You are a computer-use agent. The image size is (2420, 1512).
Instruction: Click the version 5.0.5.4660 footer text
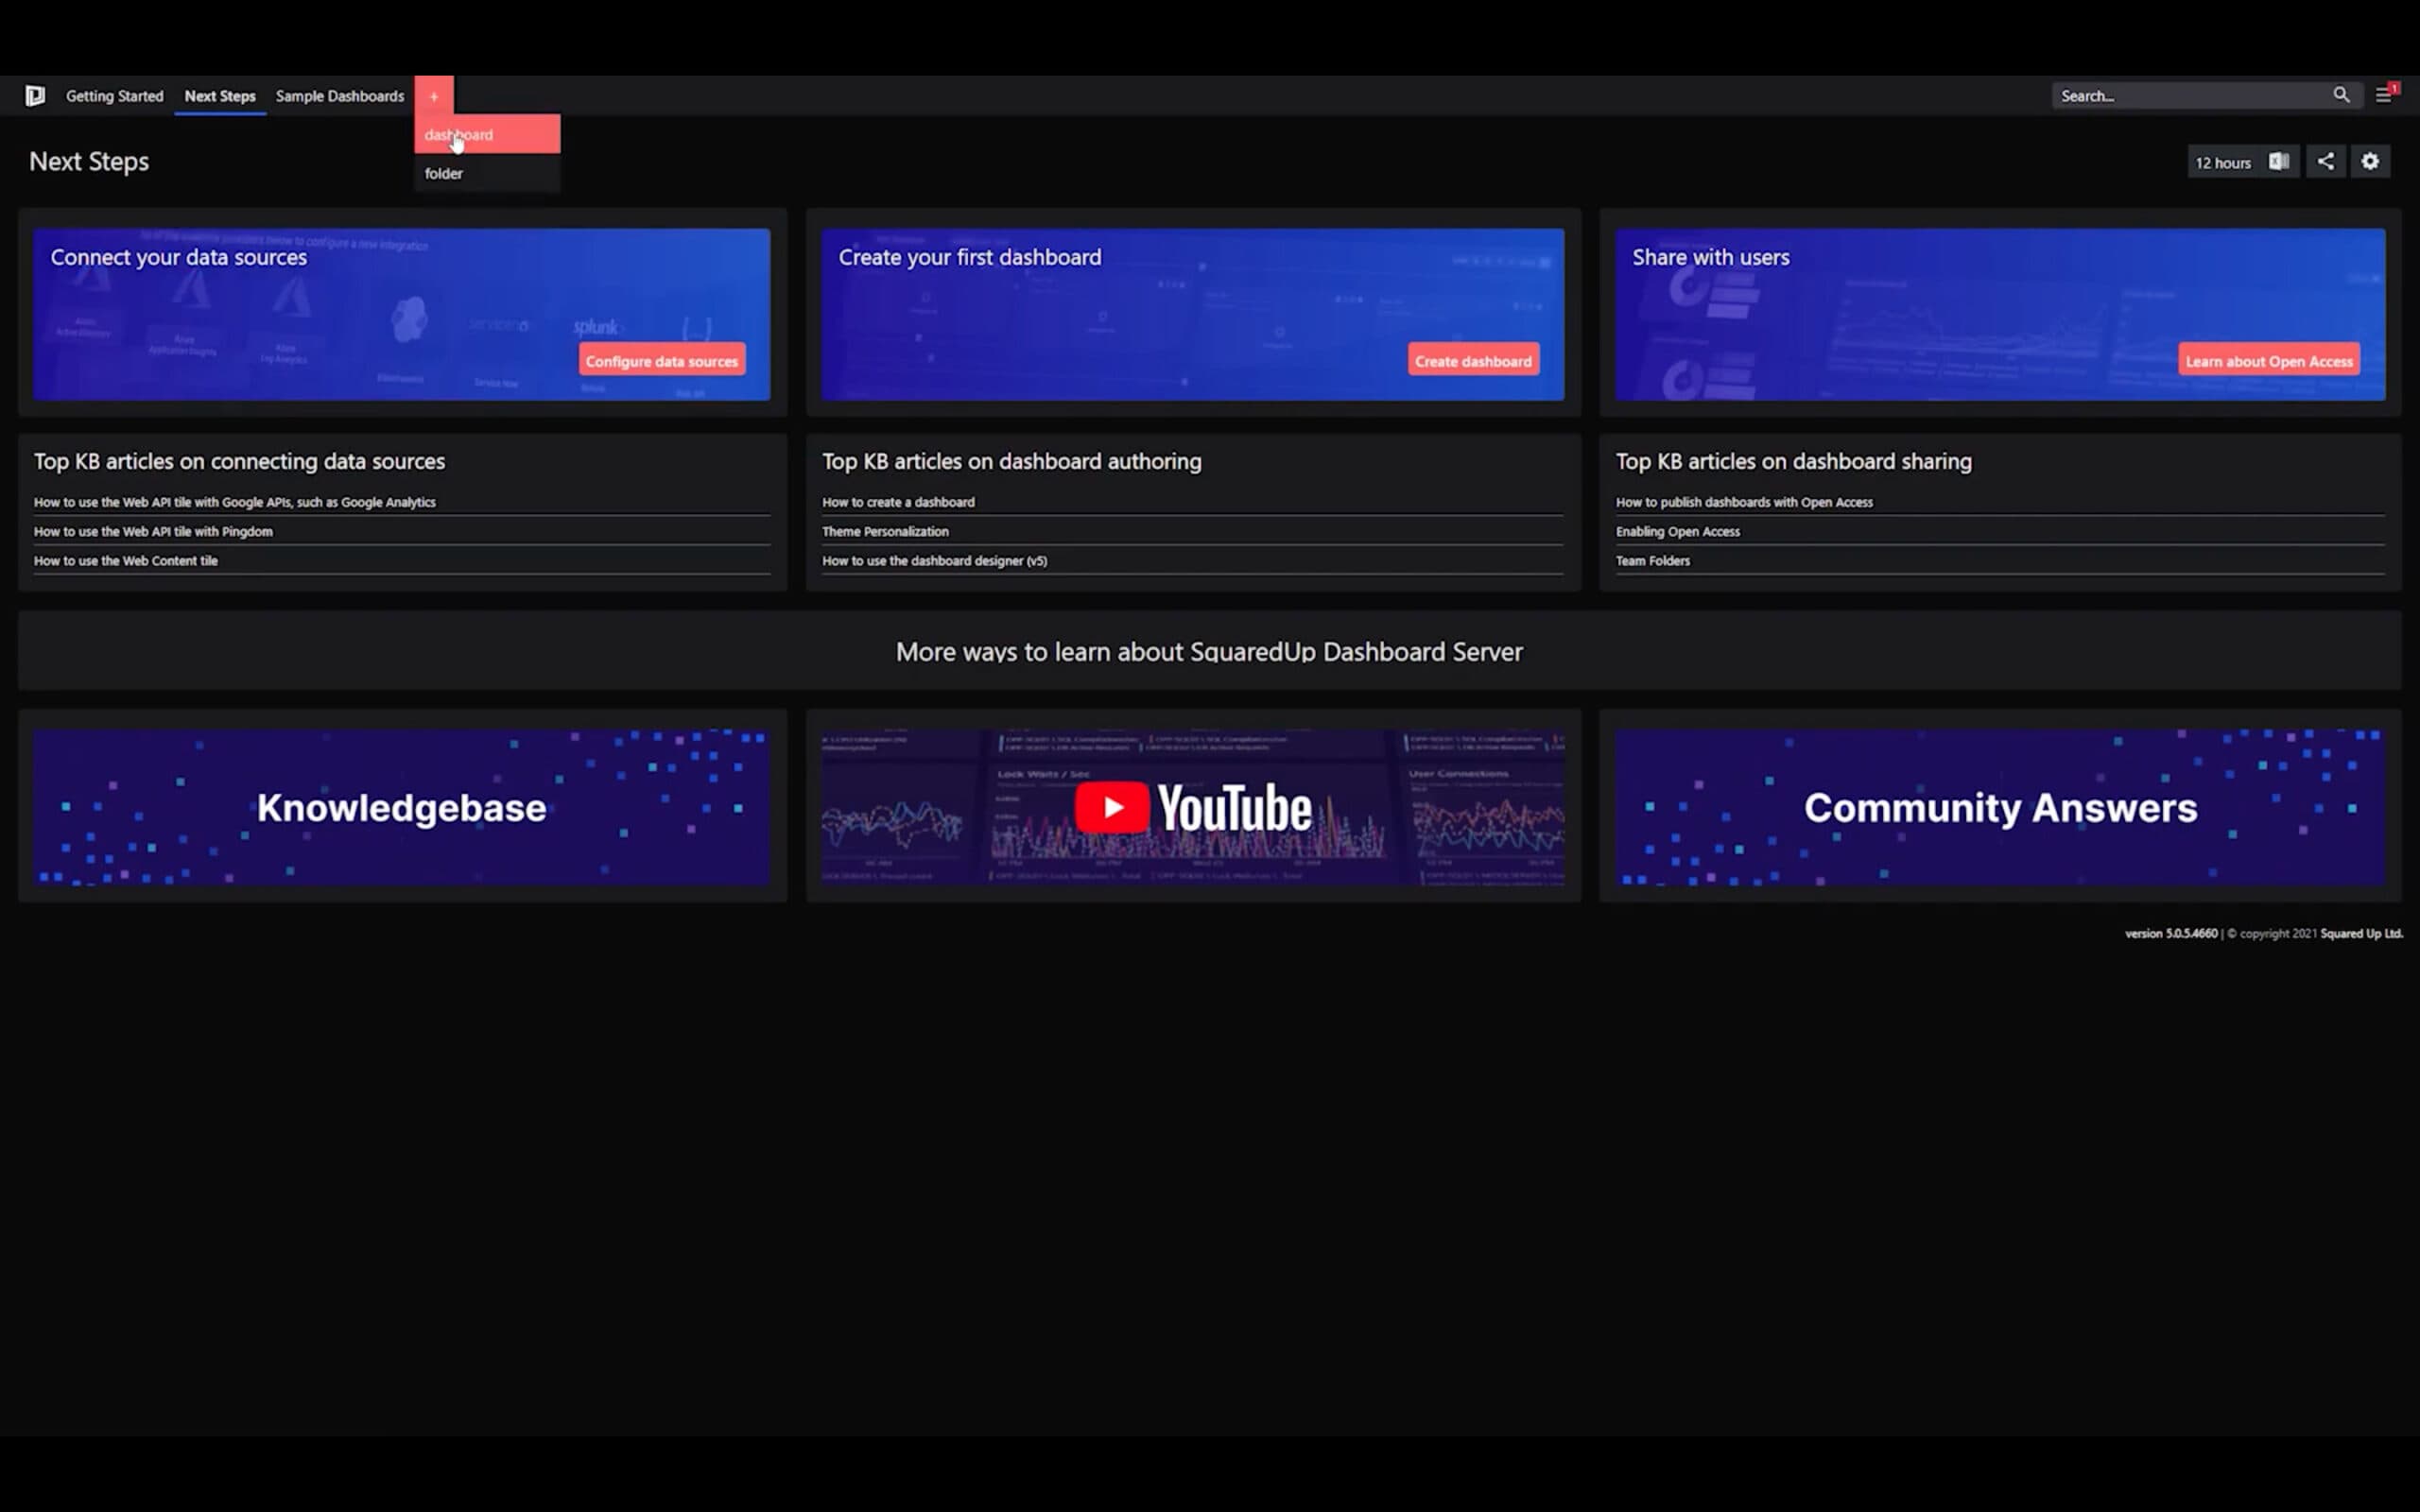(2171, 933)
